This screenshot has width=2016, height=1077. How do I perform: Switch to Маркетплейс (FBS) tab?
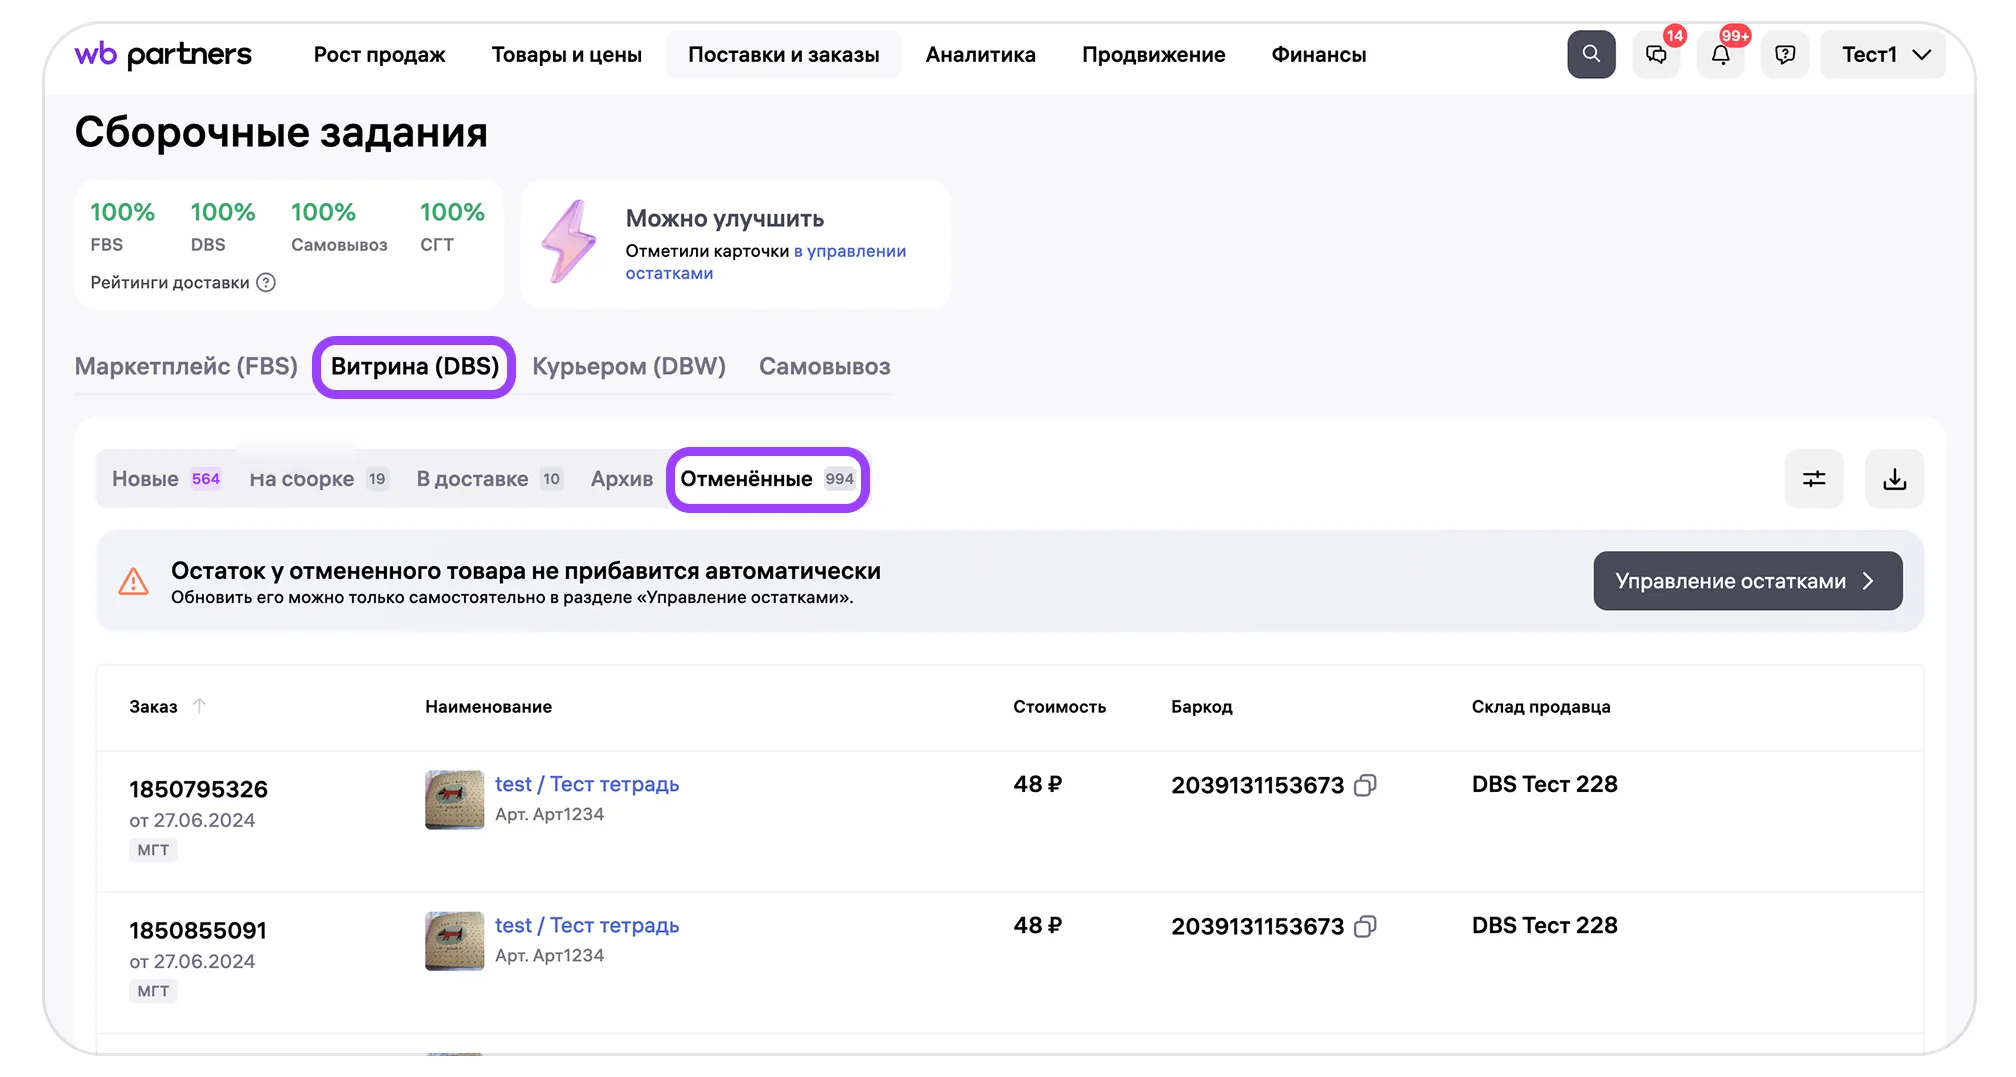click(186, 367)
